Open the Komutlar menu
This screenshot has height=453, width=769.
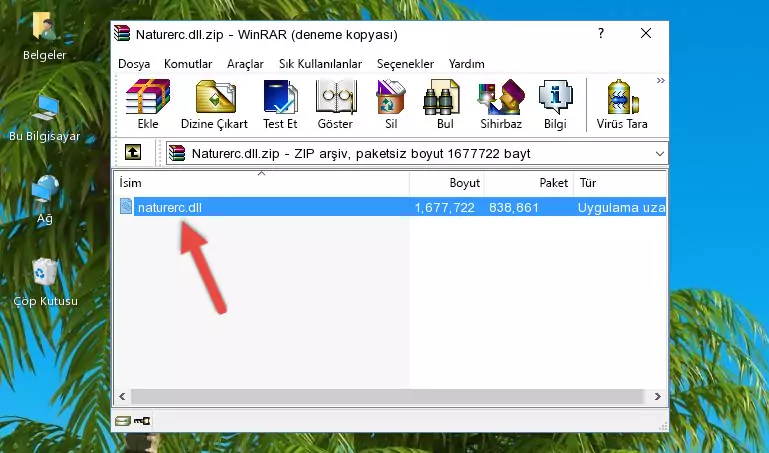(188, 64)
